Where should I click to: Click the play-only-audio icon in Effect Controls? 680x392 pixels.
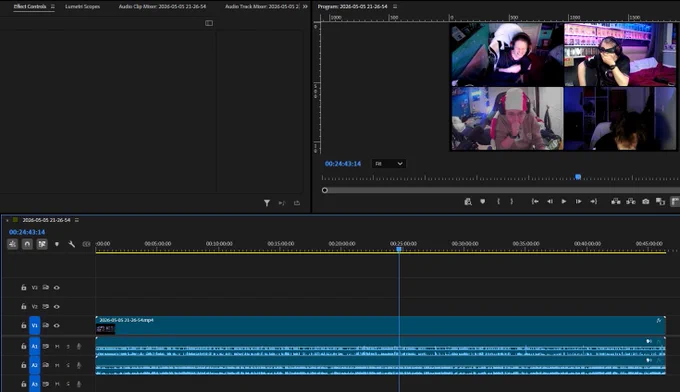pos(282,203)
